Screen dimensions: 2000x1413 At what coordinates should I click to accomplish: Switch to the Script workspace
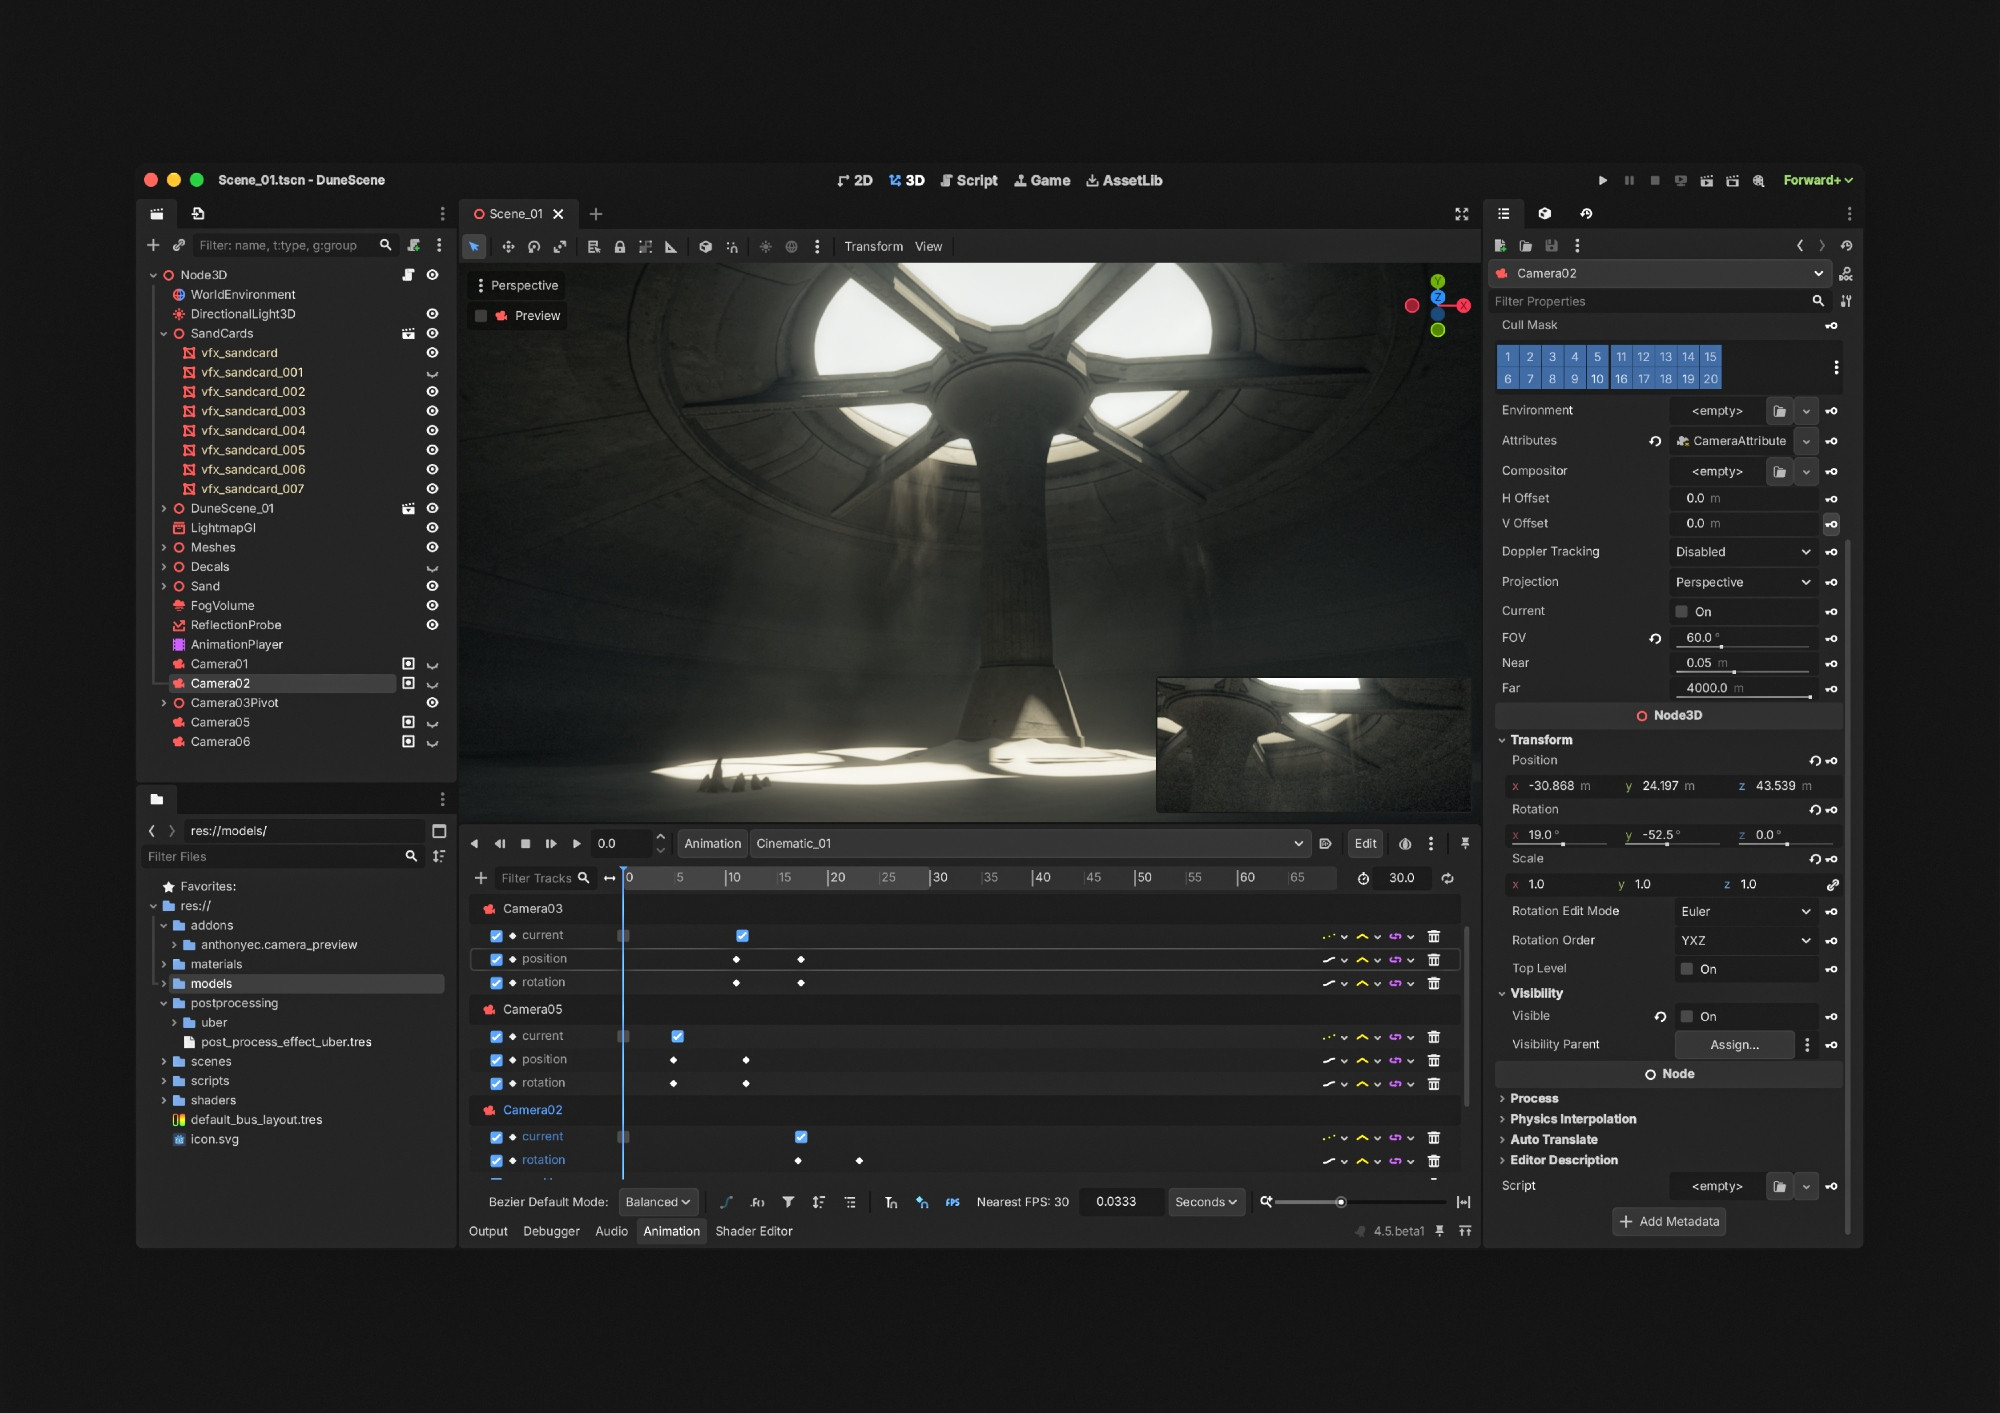(x=968, y=181)
